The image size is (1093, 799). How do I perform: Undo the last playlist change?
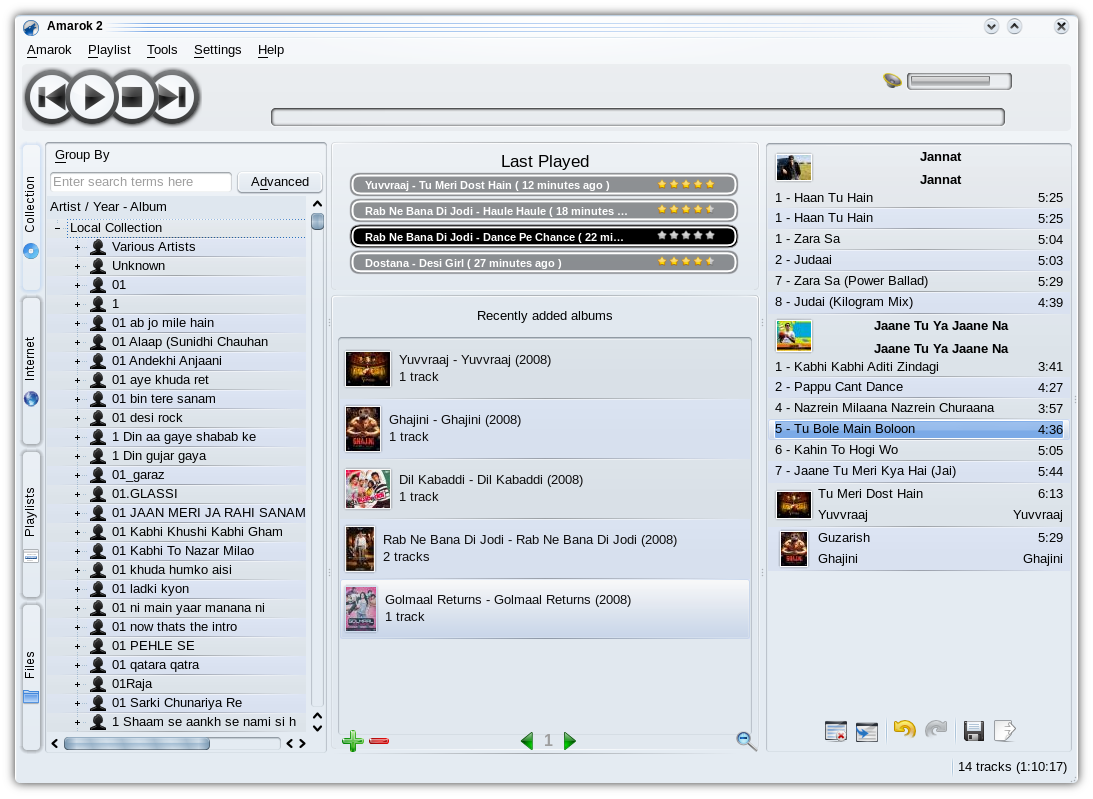click(904, 730)
